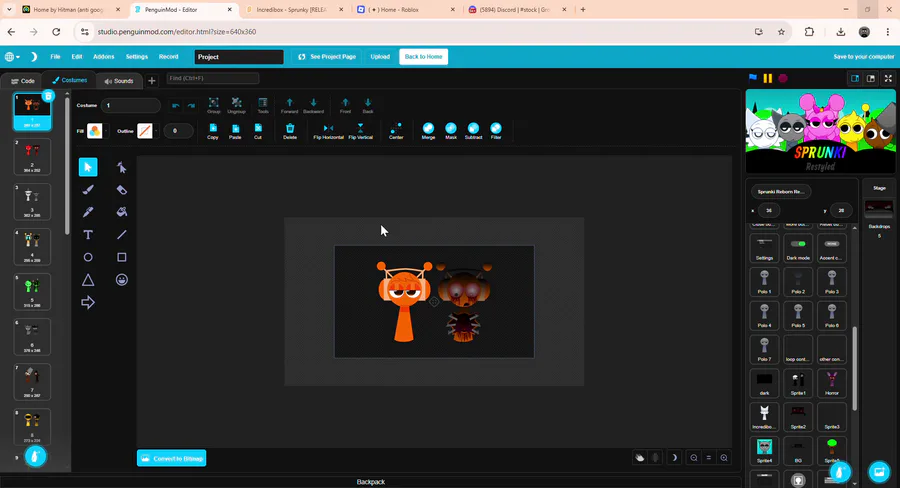The image size is (900, 488).
Task: Send selection to Back
Action: pos(368,105)
